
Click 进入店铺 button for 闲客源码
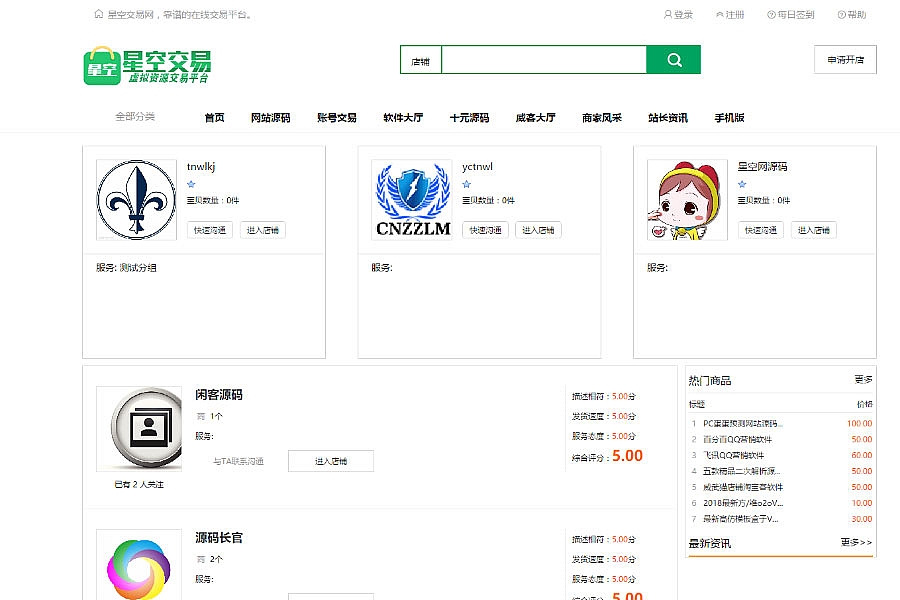pyautogui.click(x=330, y=461)
